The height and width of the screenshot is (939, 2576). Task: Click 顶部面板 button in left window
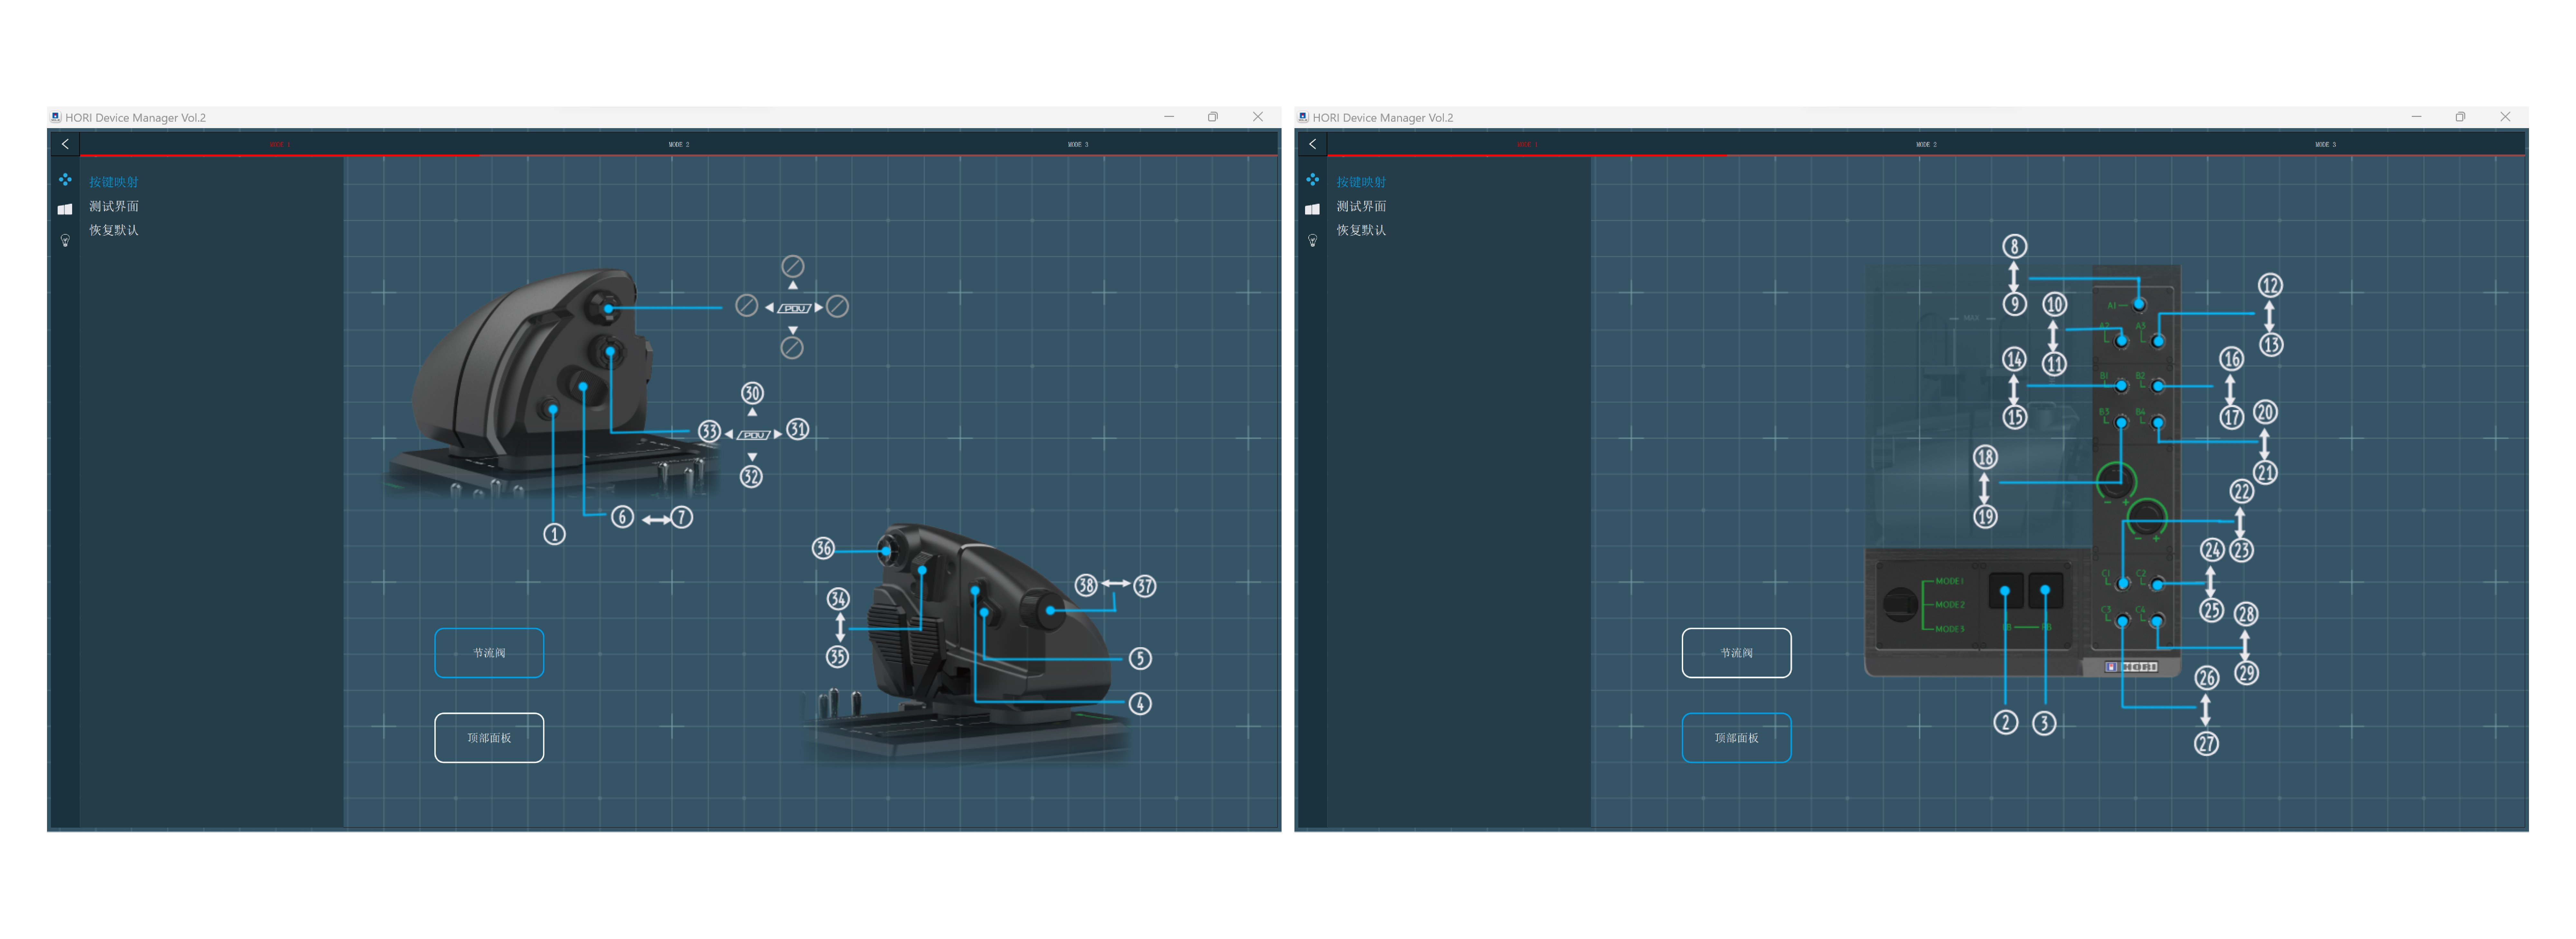pyautogui.click(x=489, y=738)
